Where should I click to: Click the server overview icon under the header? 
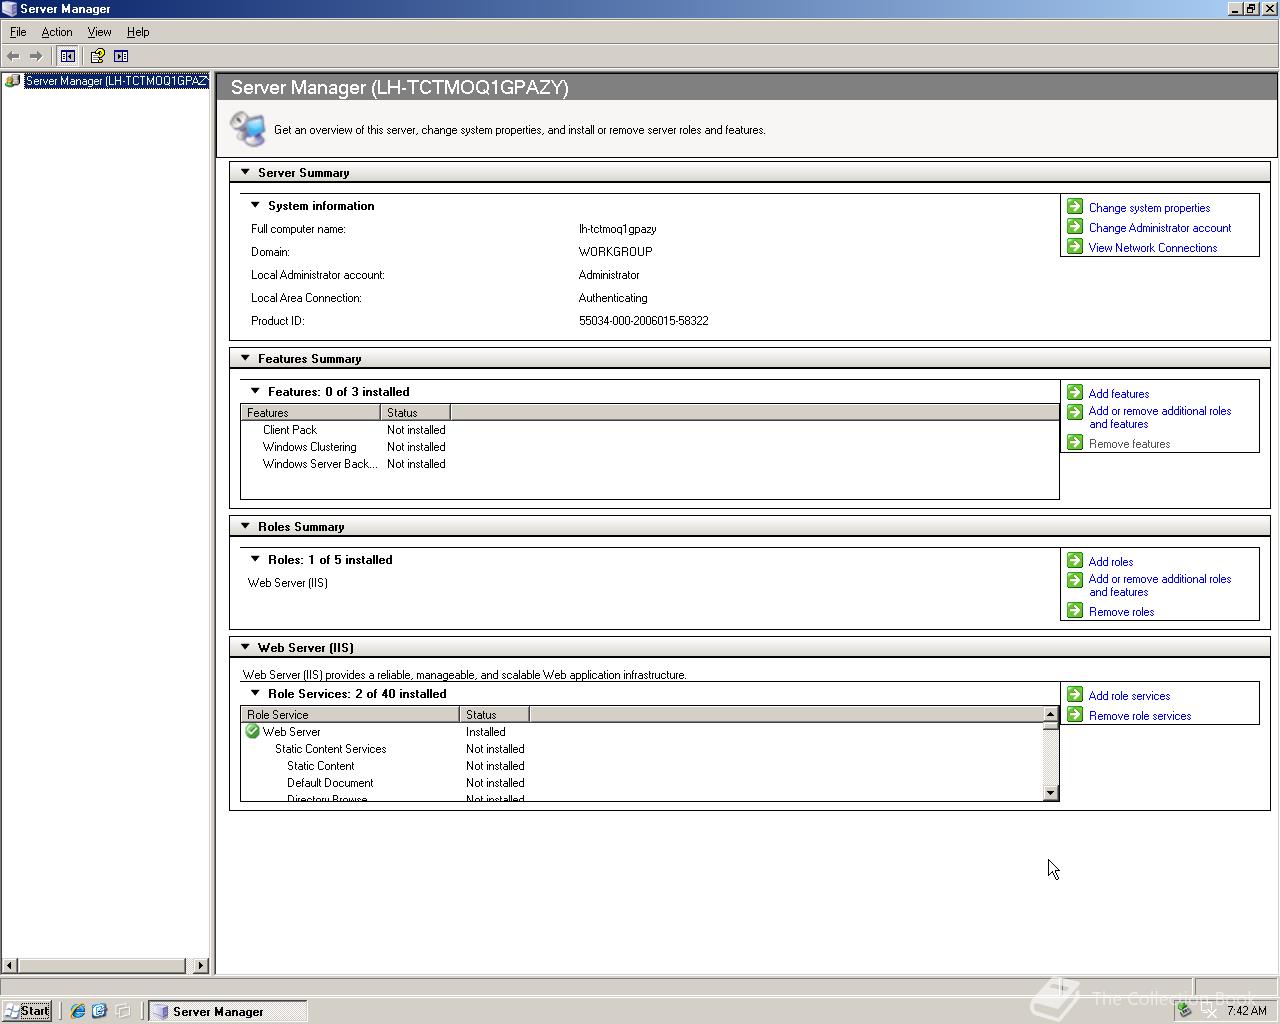[x=248, y=129]
